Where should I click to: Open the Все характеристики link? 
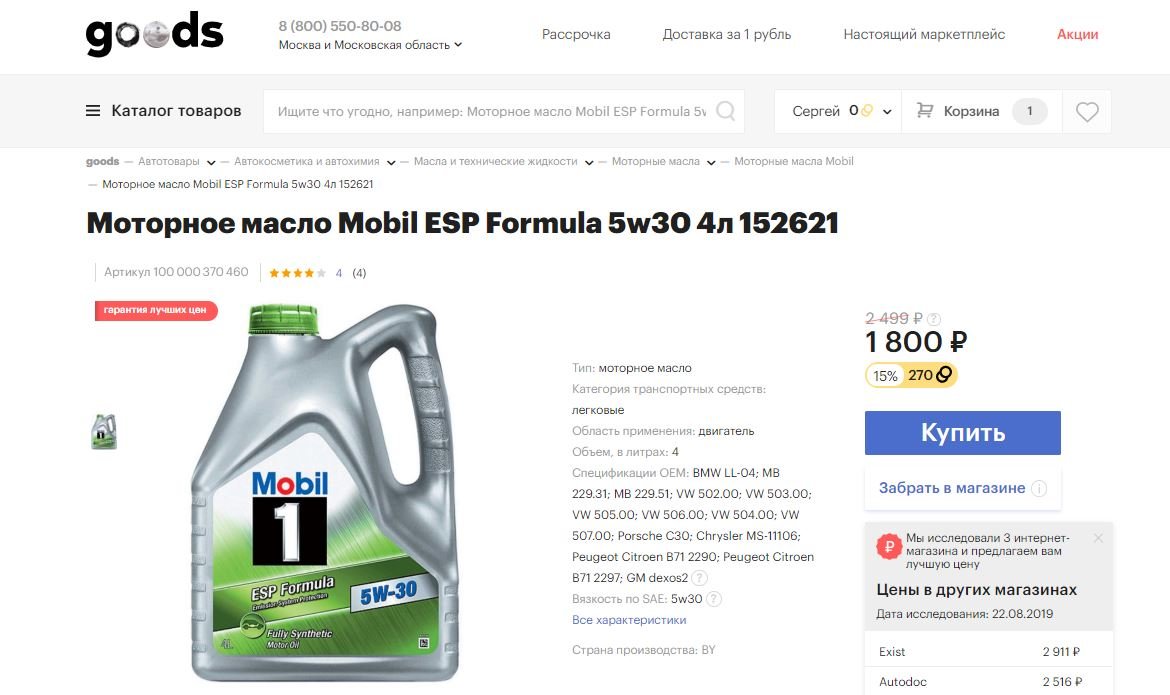[629, 620]
